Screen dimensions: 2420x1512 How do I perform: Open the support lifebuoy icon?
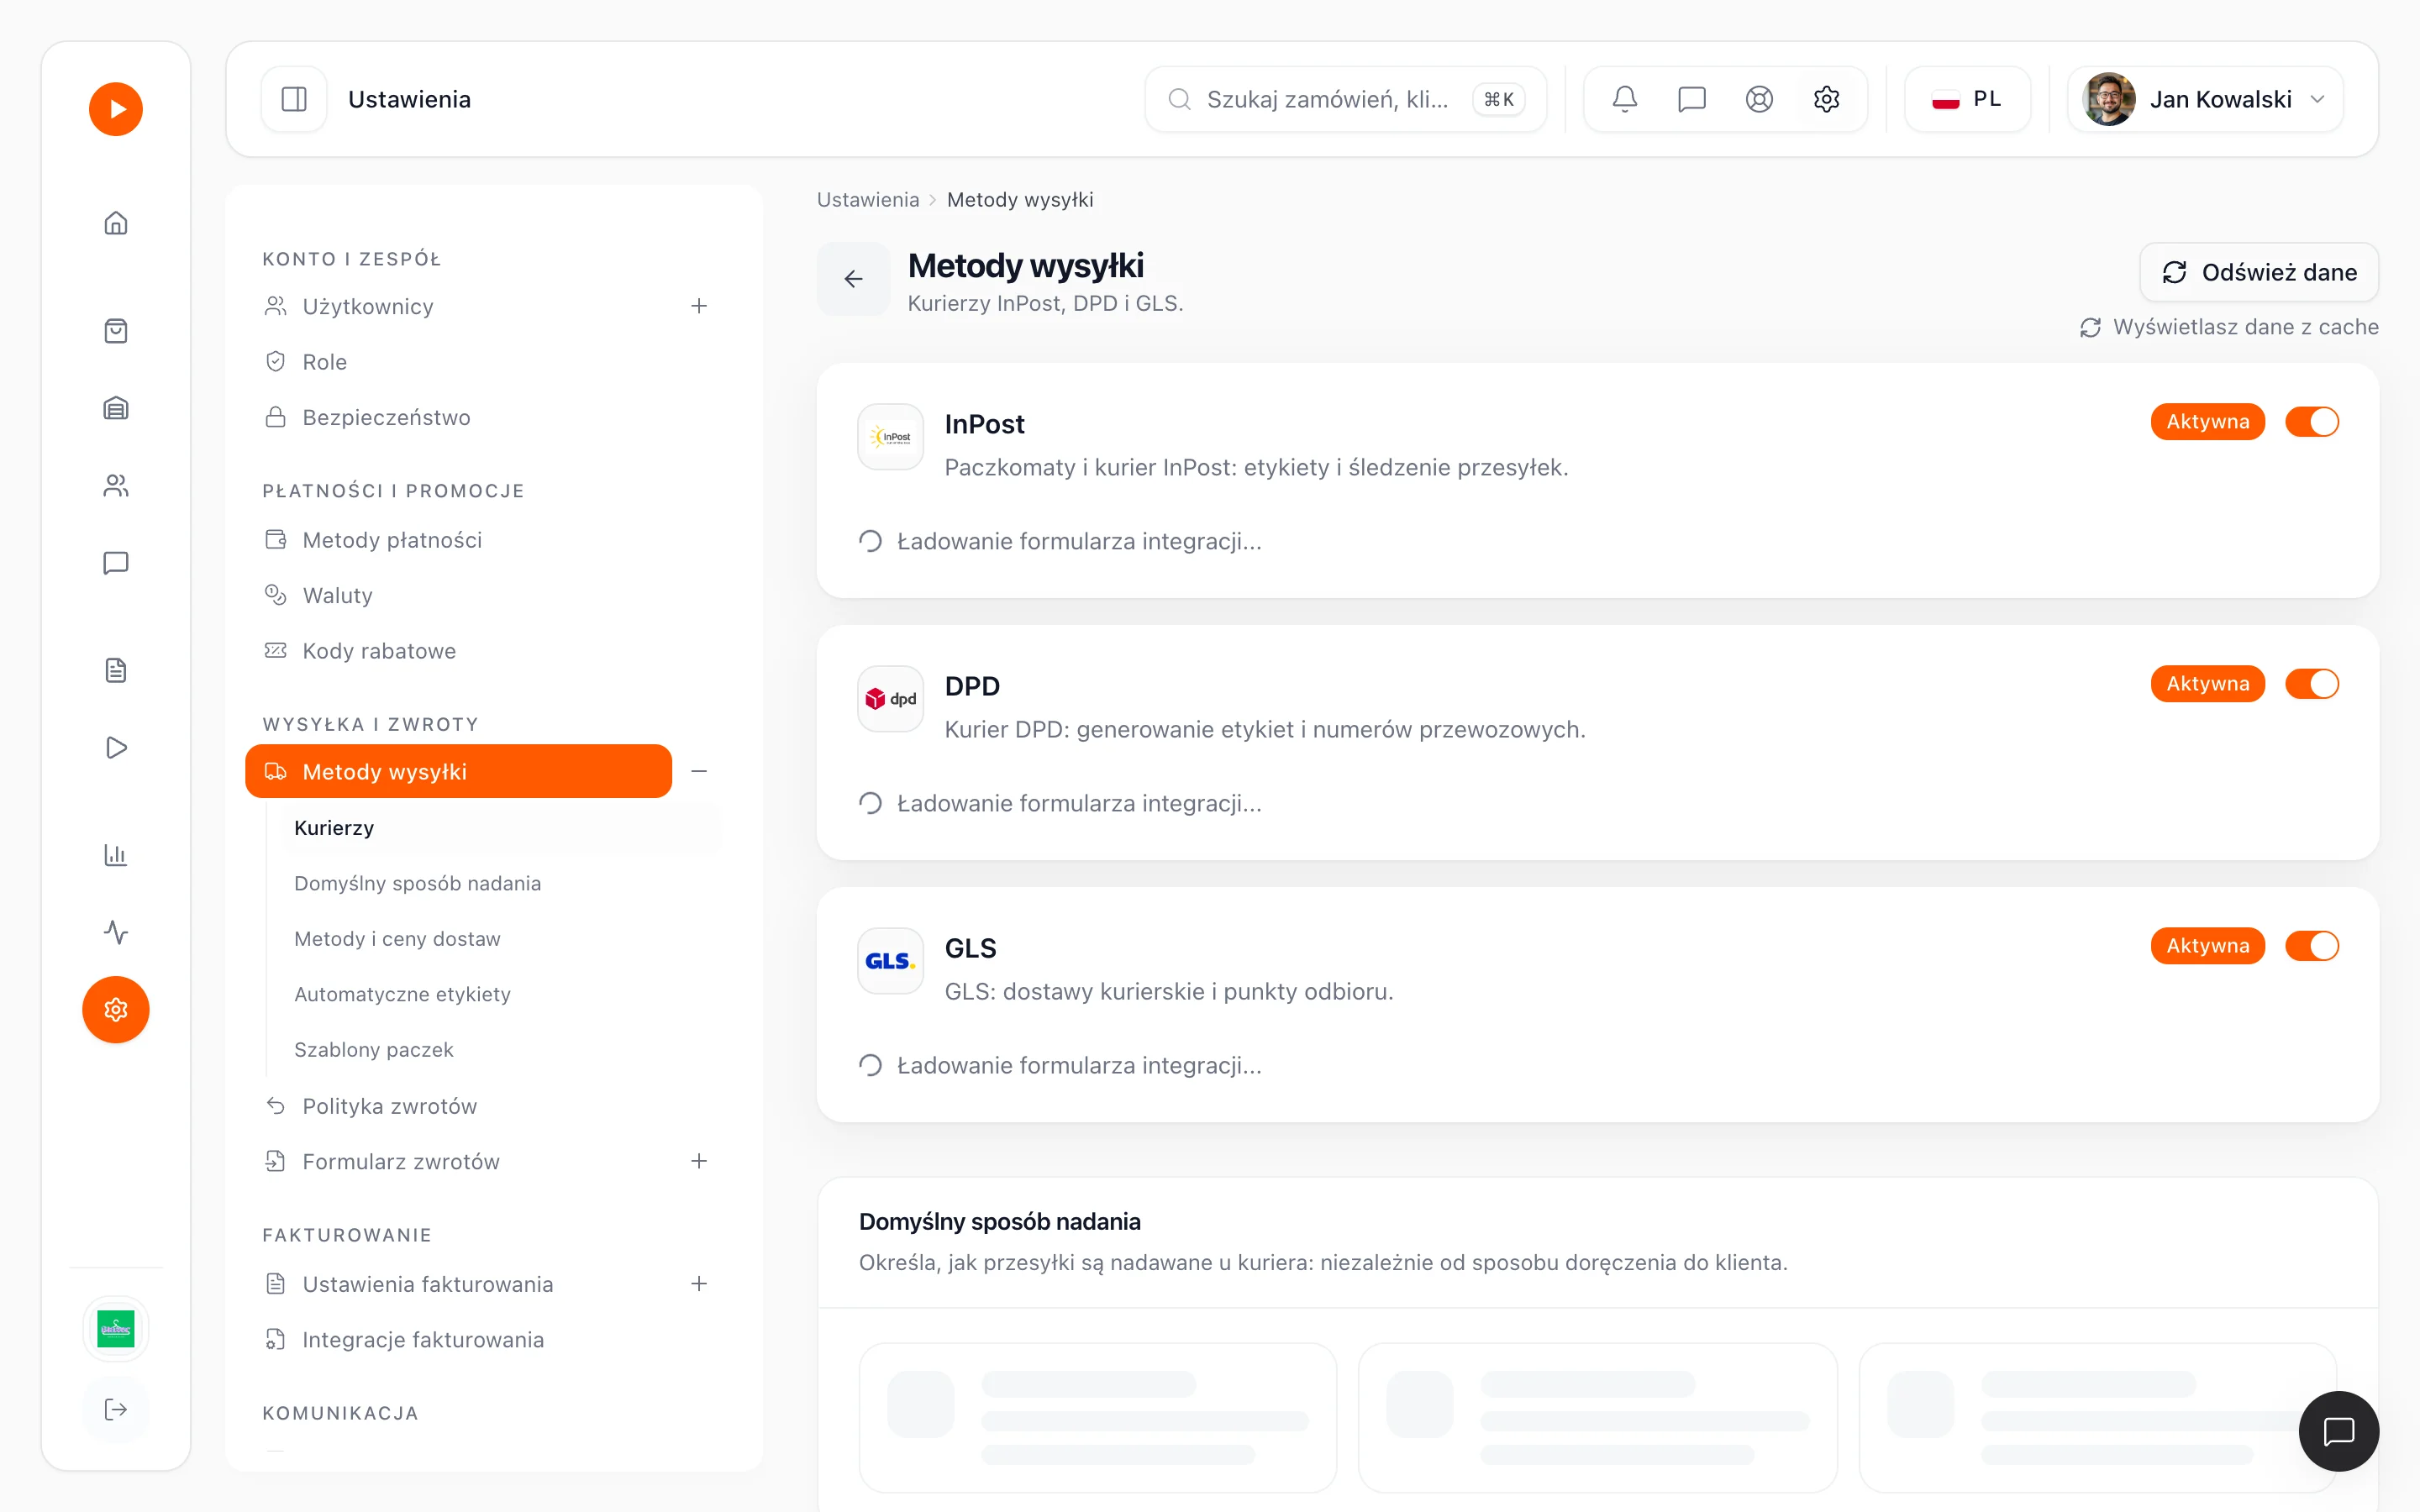point(1759,99)
